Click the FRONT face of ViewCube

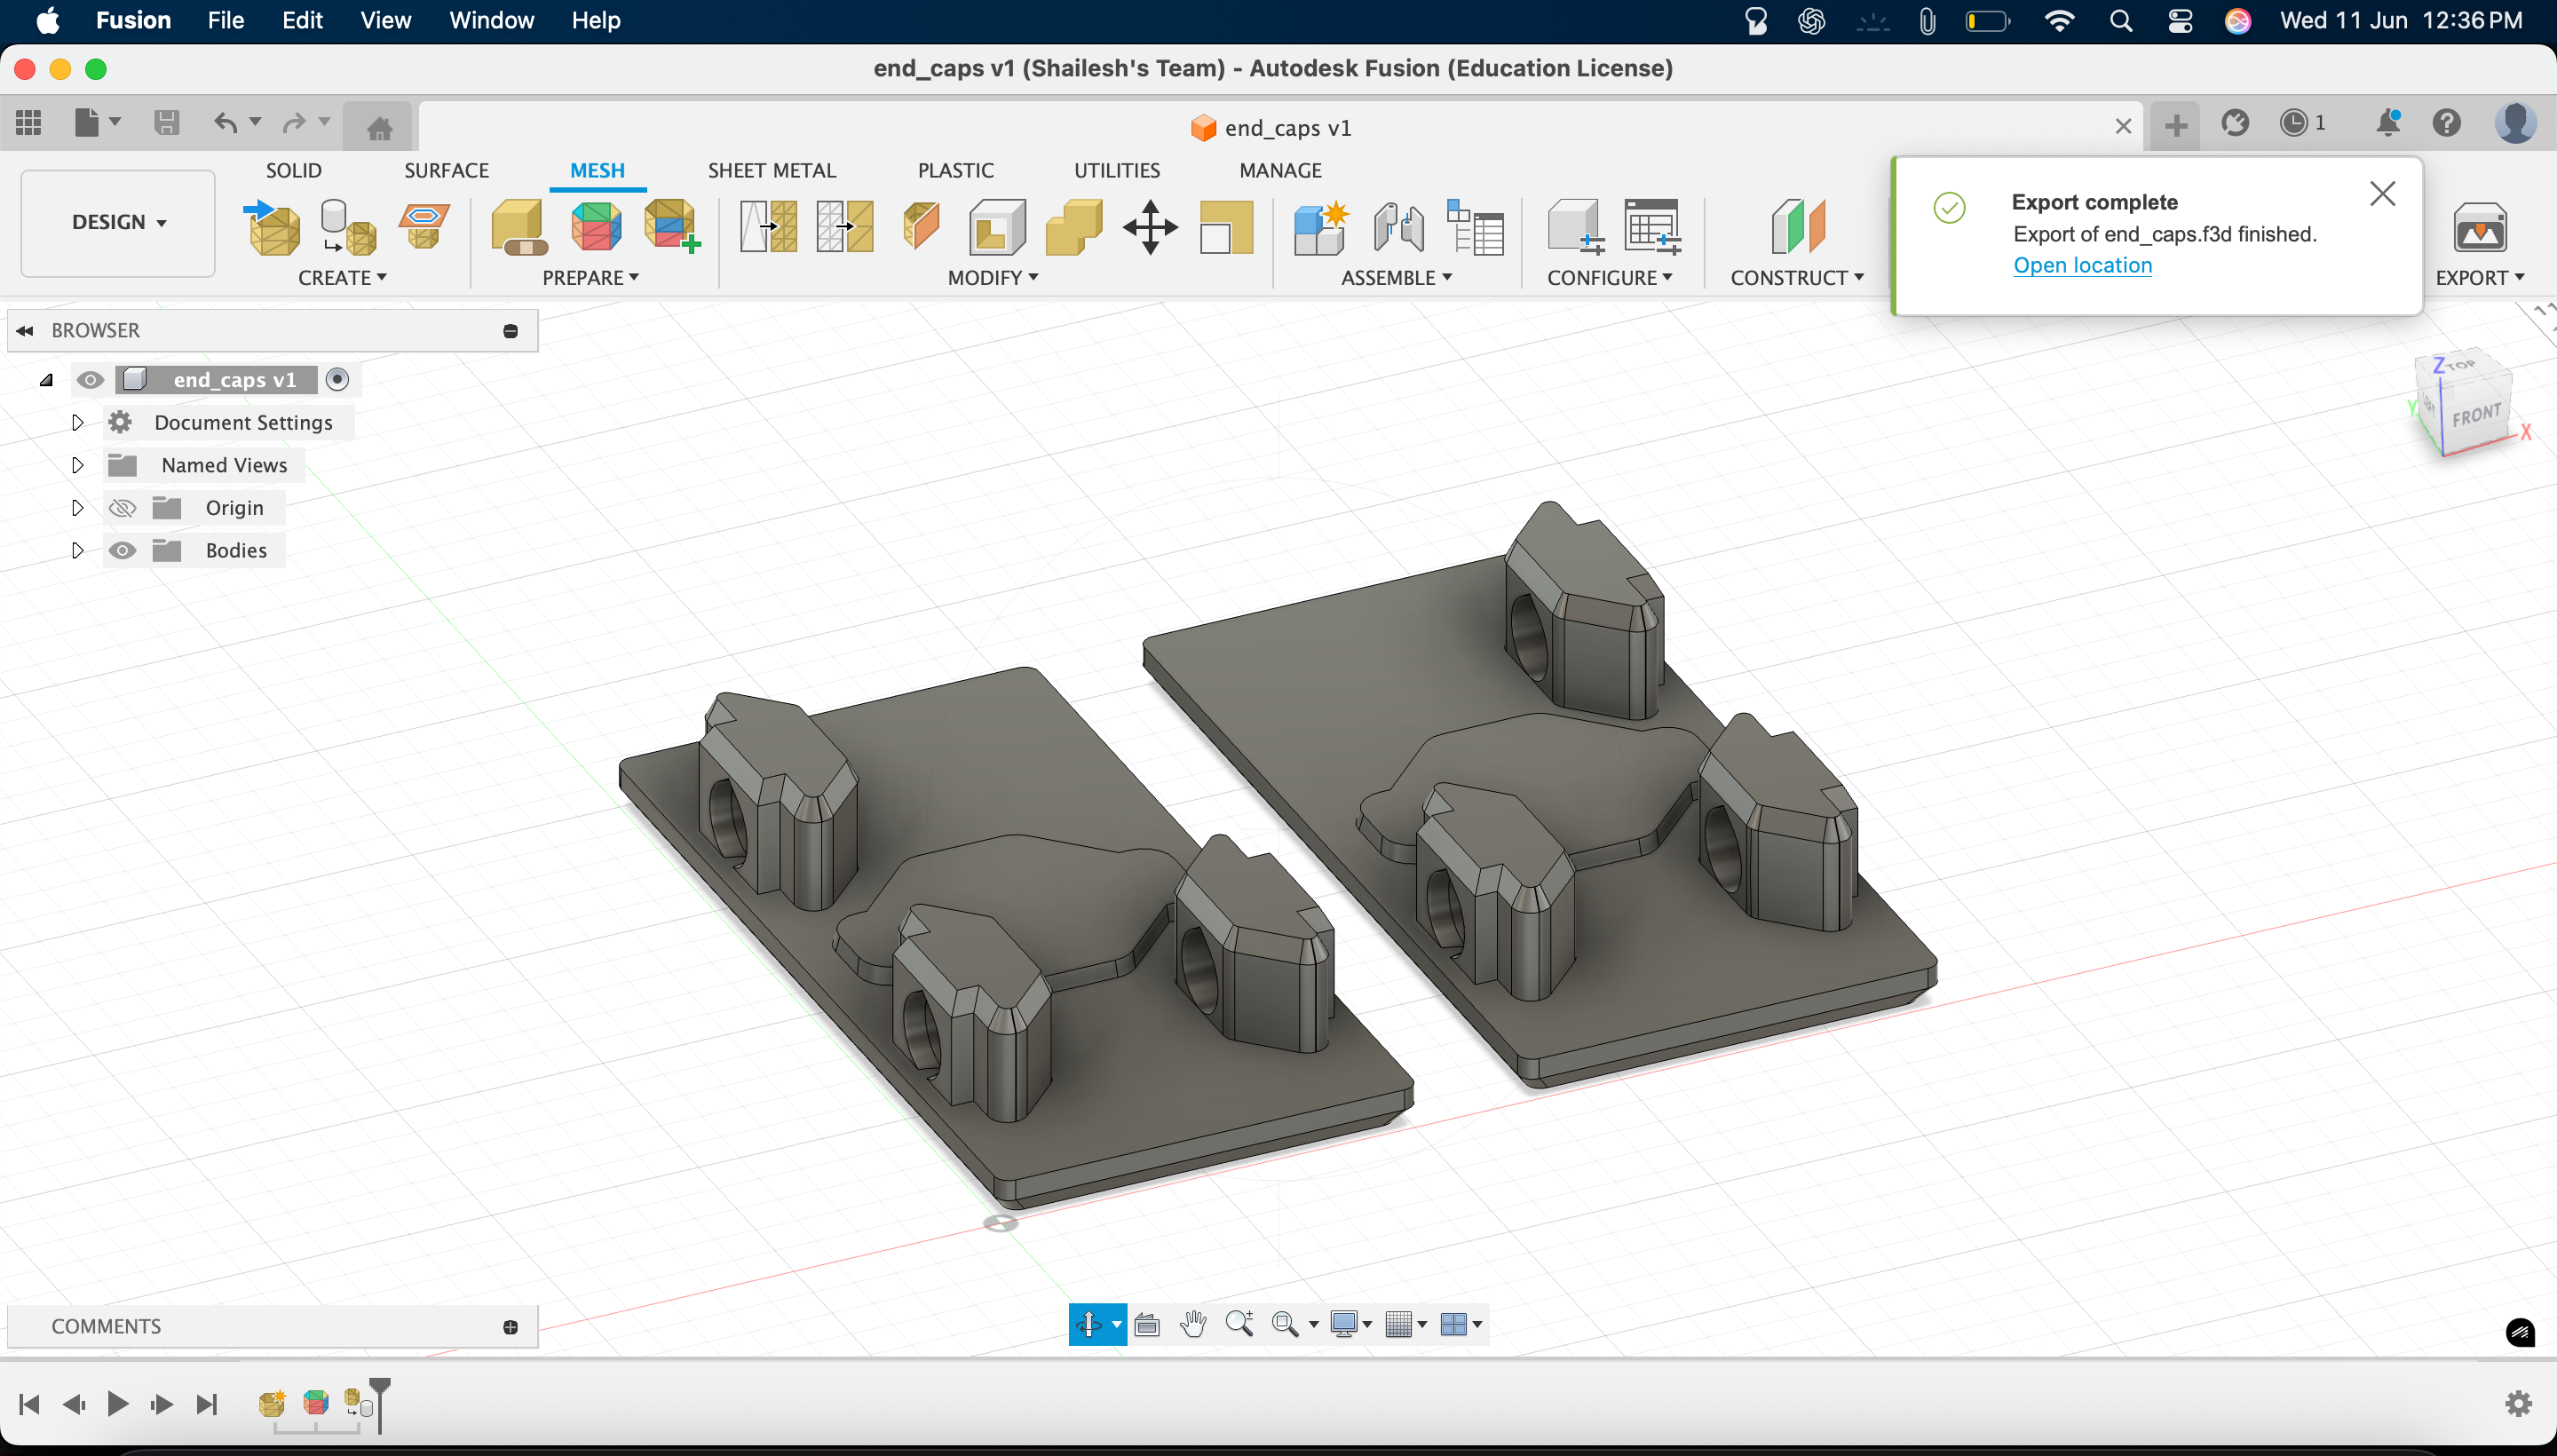(x=2475, y=414)
